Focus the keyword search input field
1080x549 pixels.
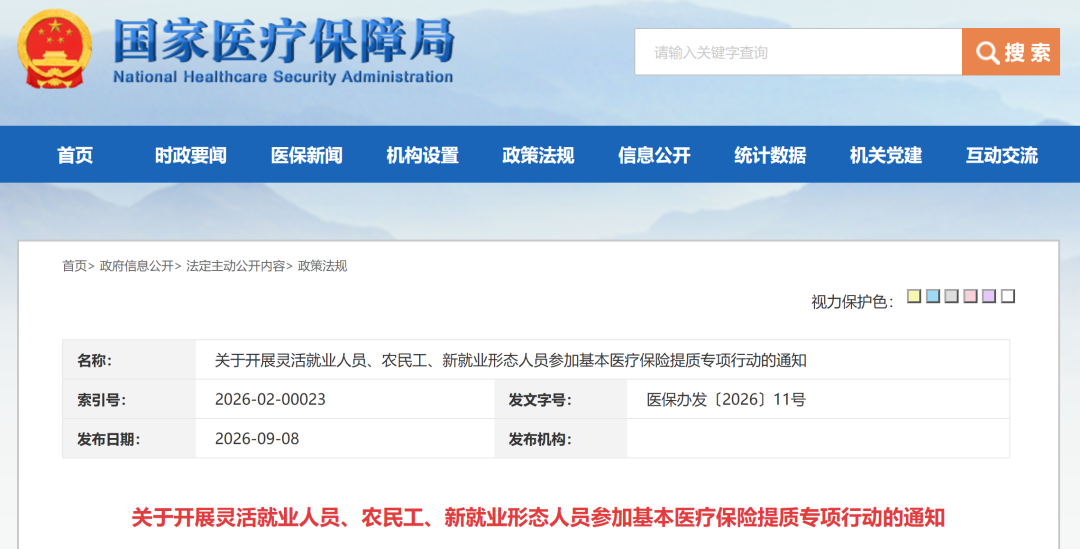pyautogui.click(x=798, y=52)
